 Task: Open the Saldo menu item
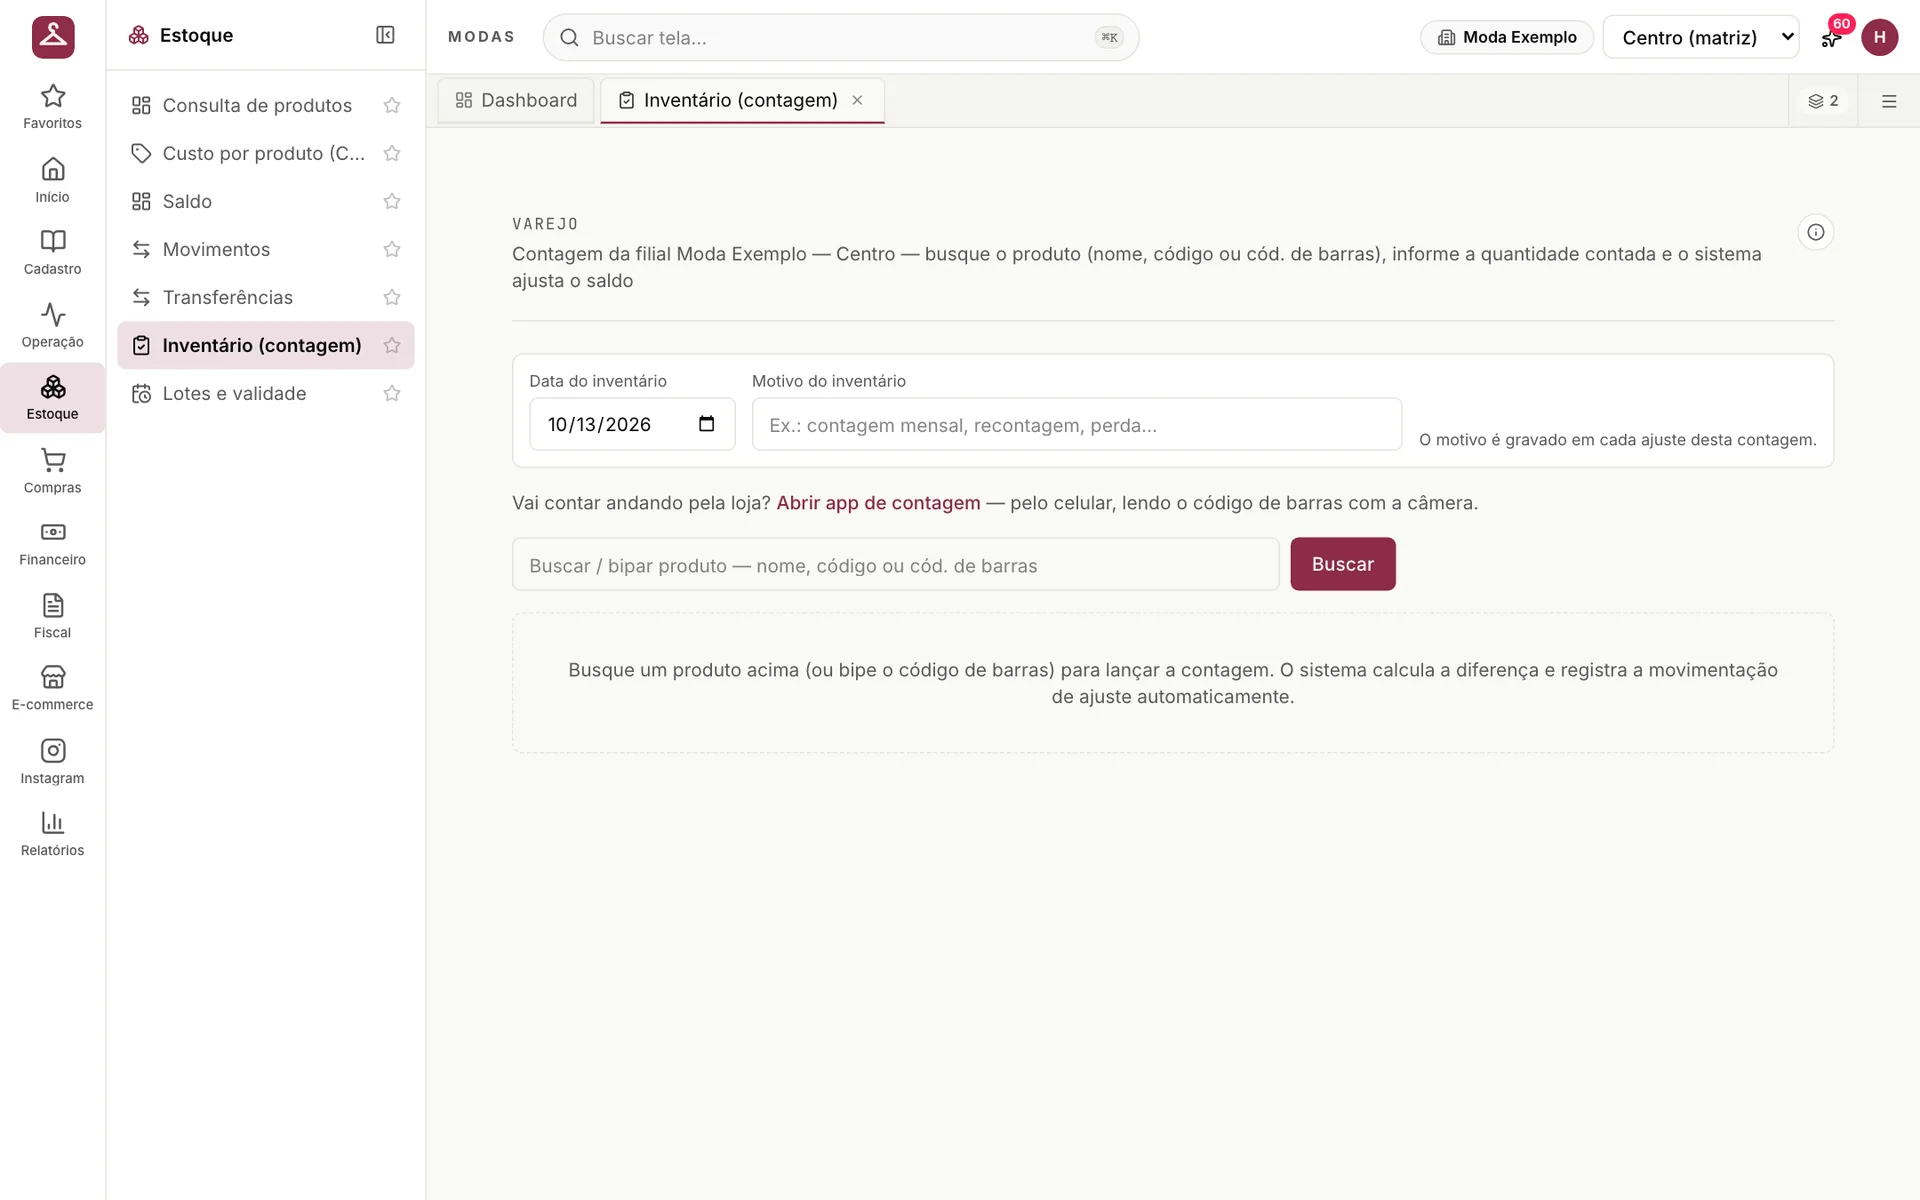coord(187,201)
